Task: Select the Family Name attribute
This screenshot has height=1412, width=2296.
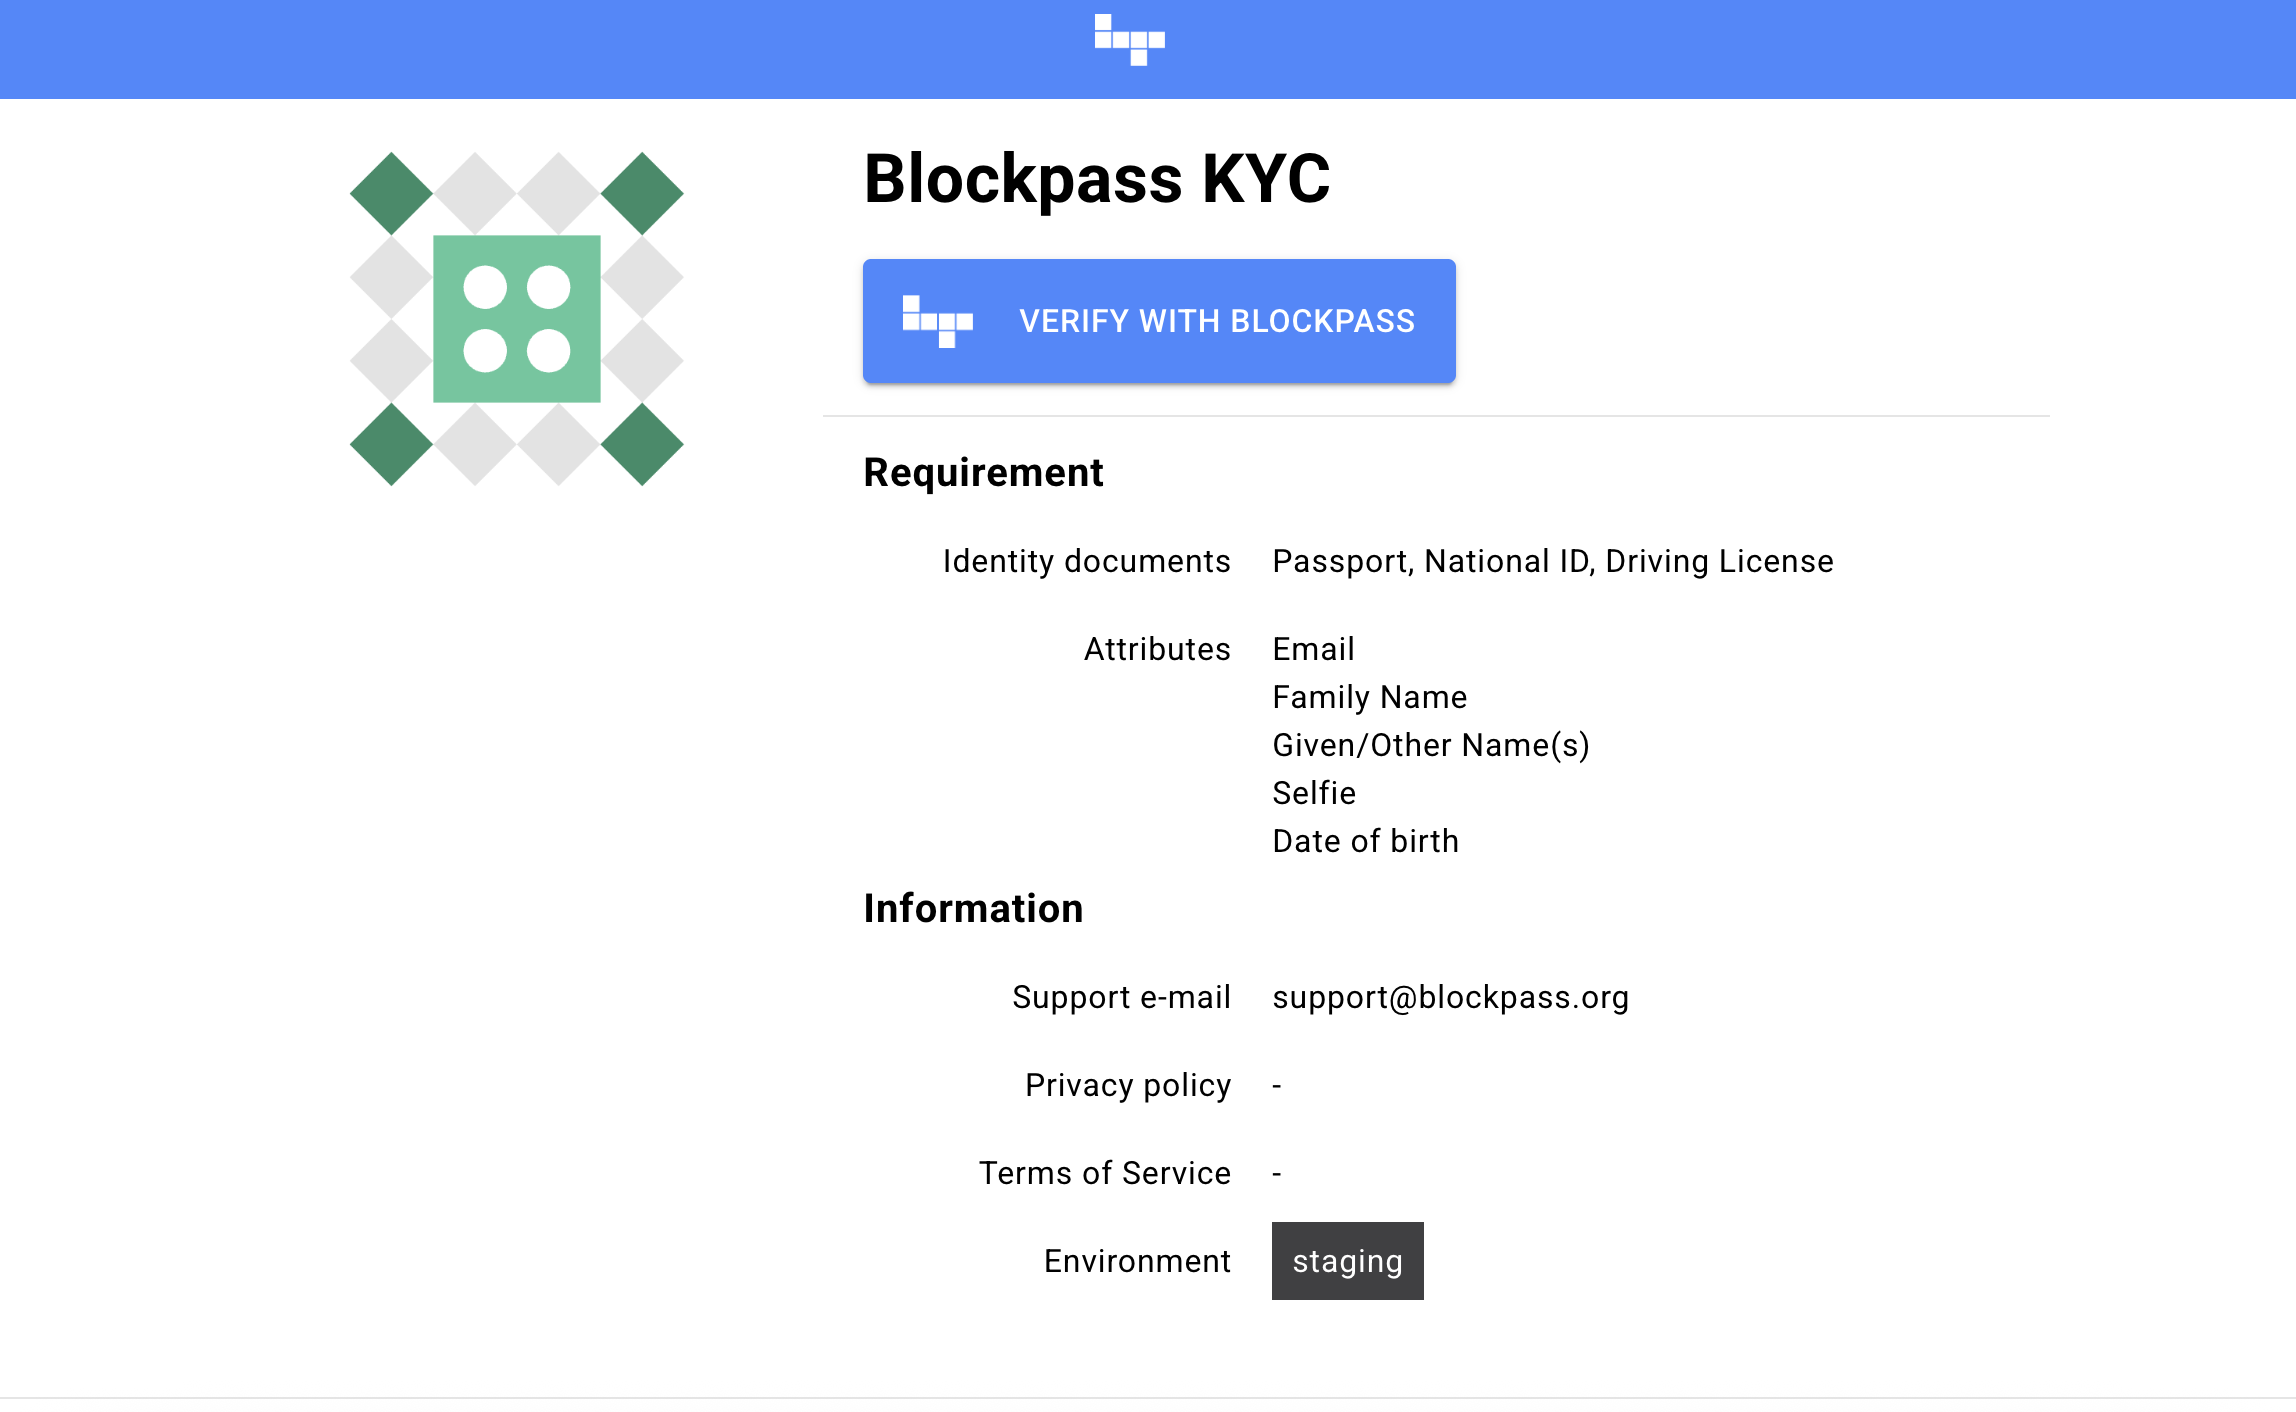Action: [1369, 697]
